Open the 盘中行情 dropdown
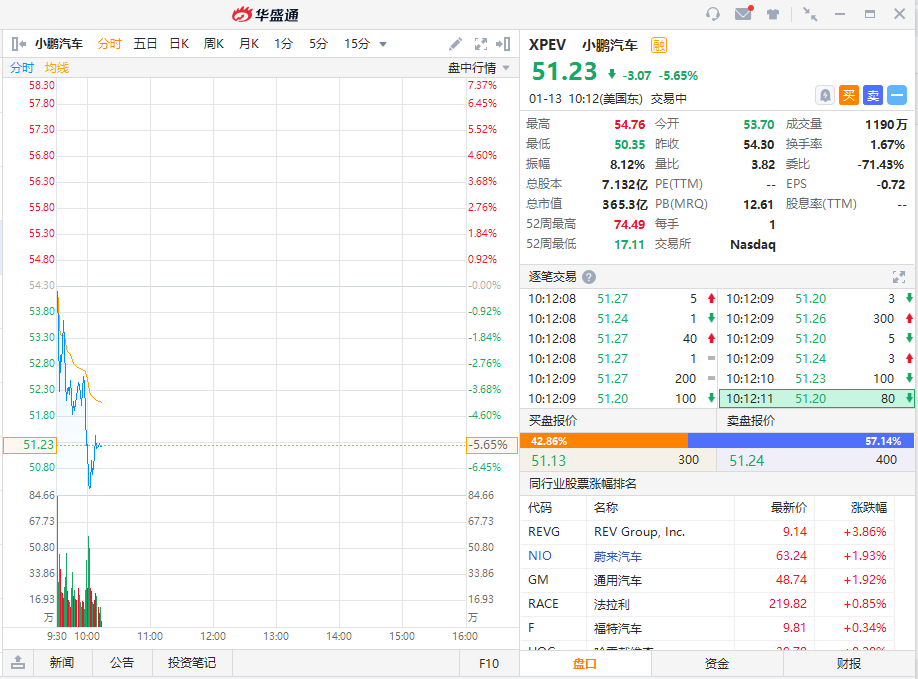This screenshot has width=918, height=679. coord(478,68)
